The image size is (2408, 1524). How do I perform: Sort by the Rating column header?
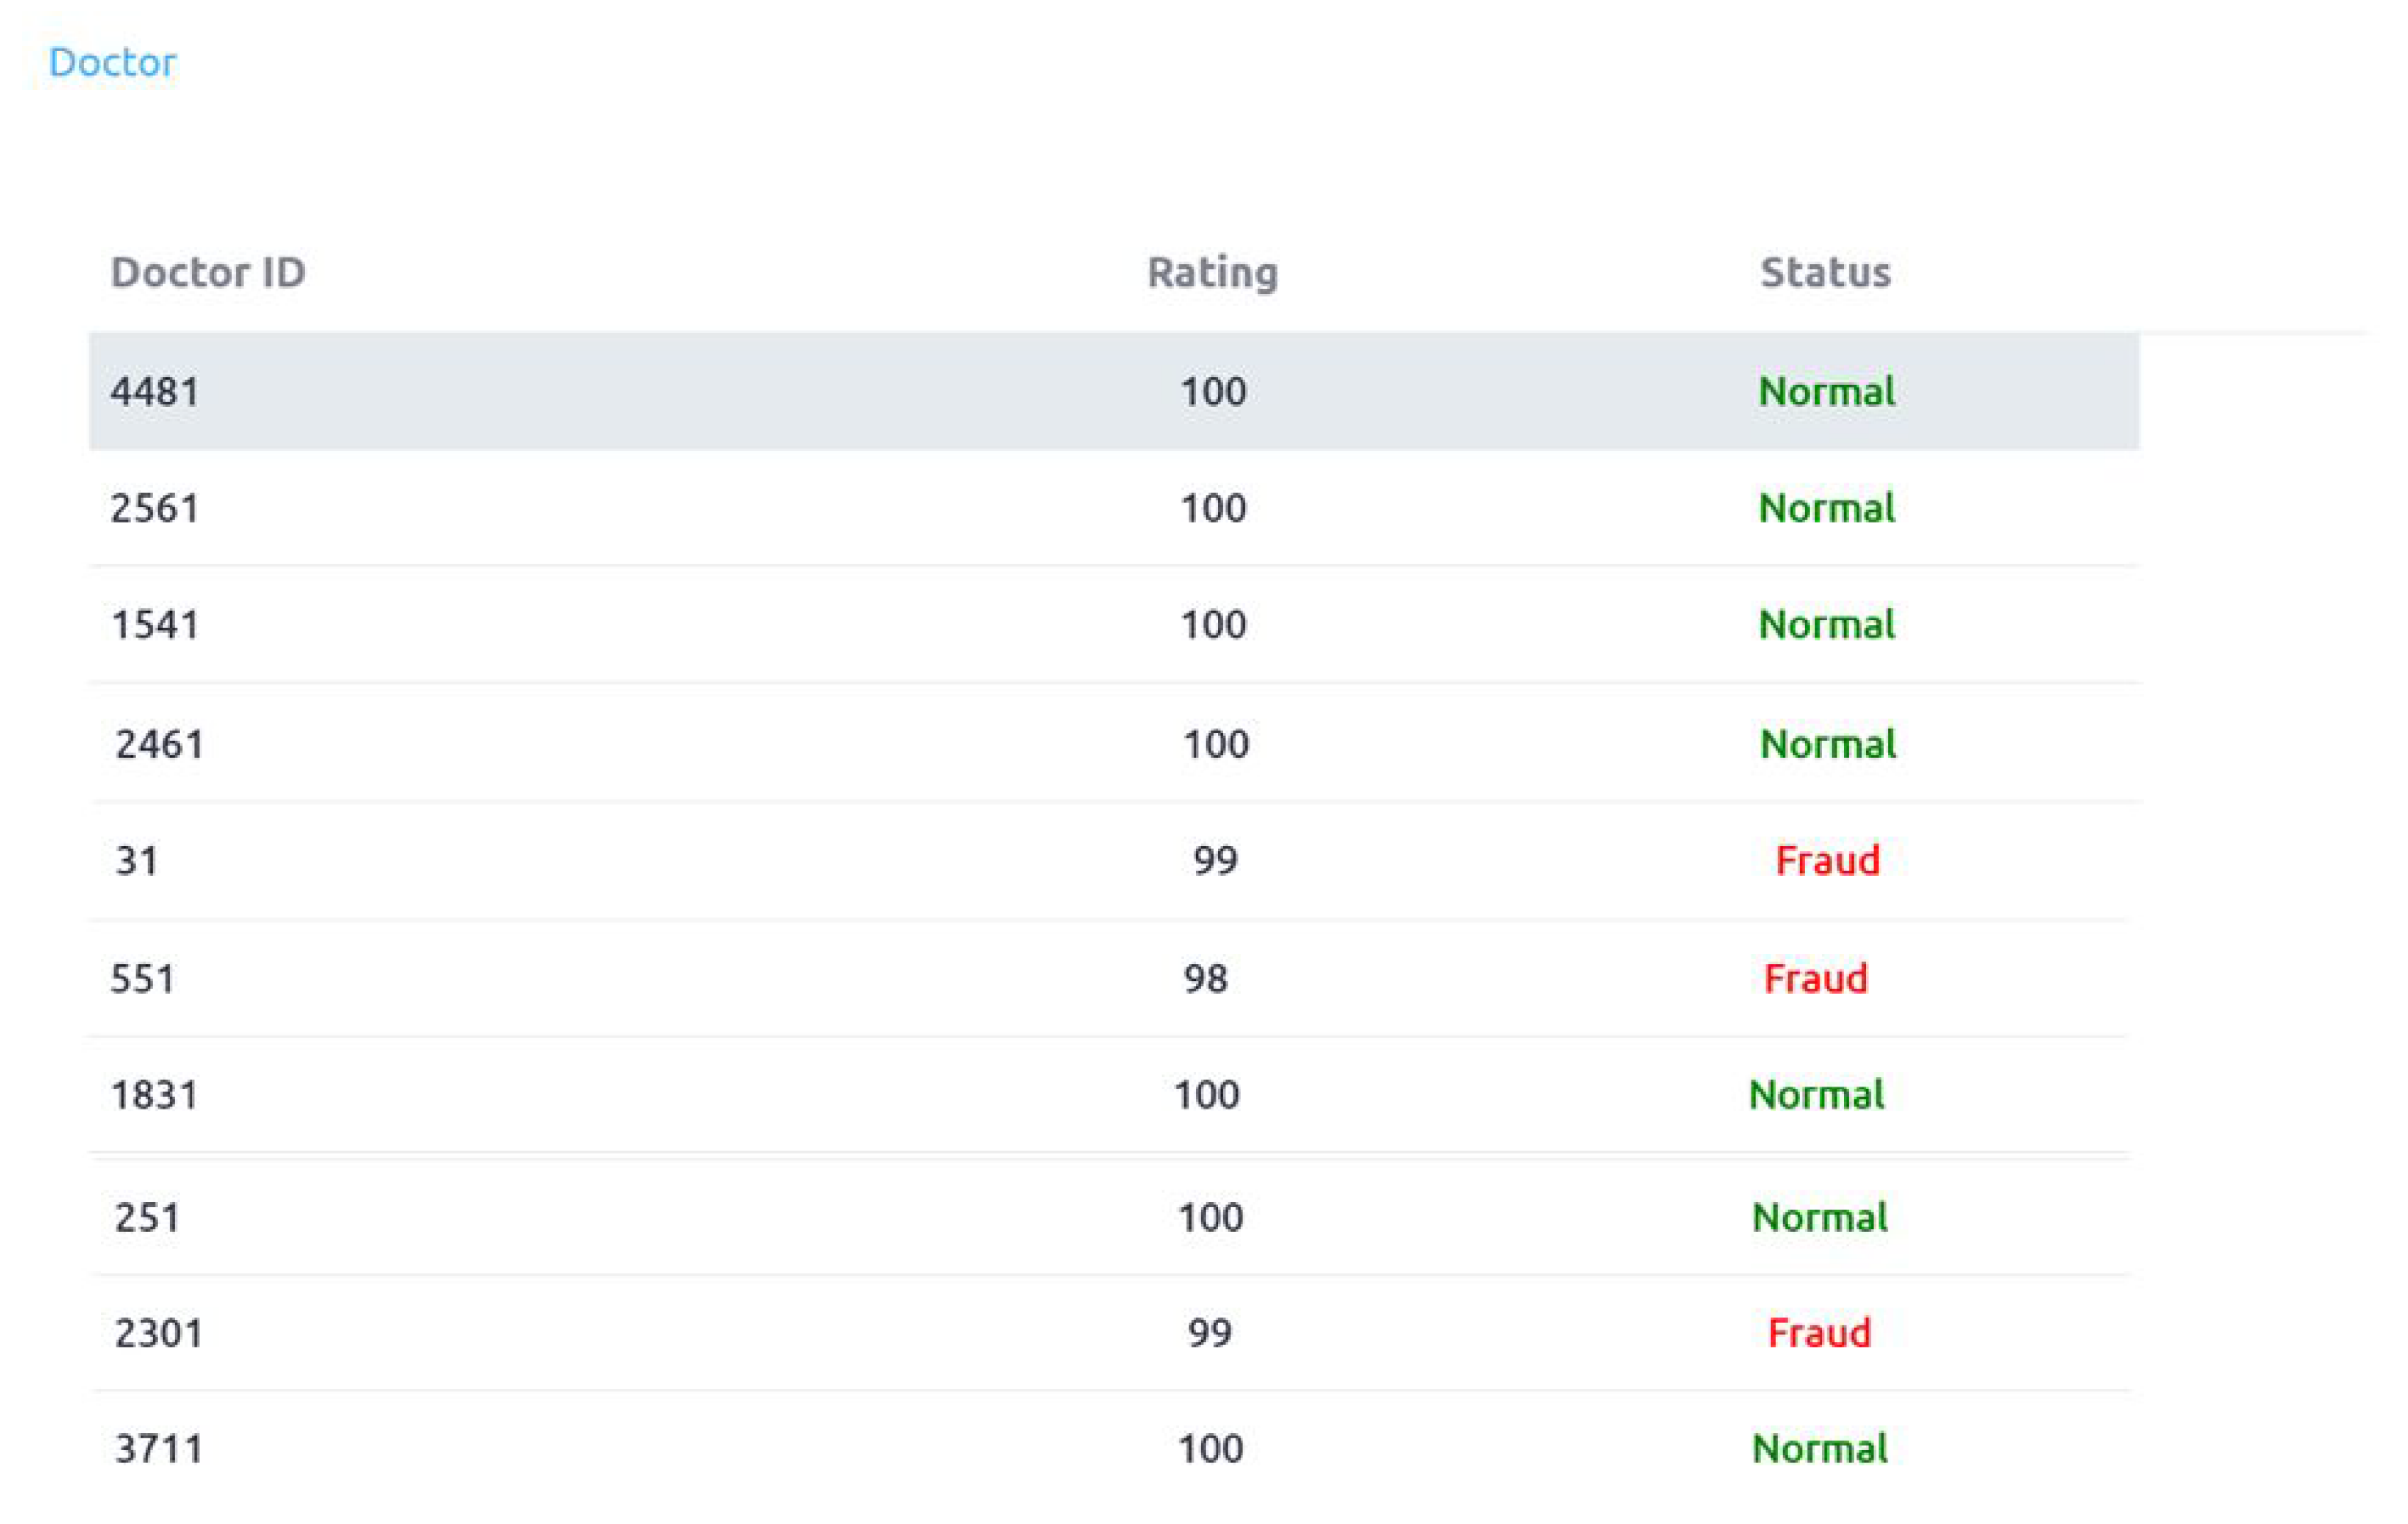click(x=1212, y=272)
